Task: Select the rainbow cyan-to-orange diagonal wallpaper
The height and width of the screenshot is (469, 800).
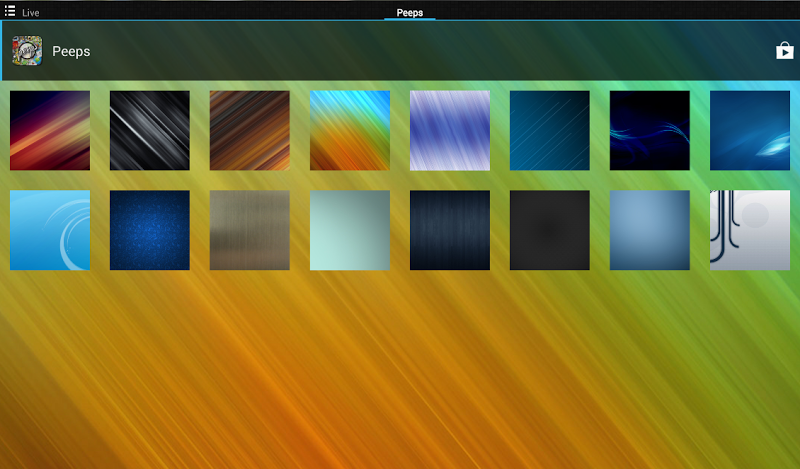Action: click(350, 131)
